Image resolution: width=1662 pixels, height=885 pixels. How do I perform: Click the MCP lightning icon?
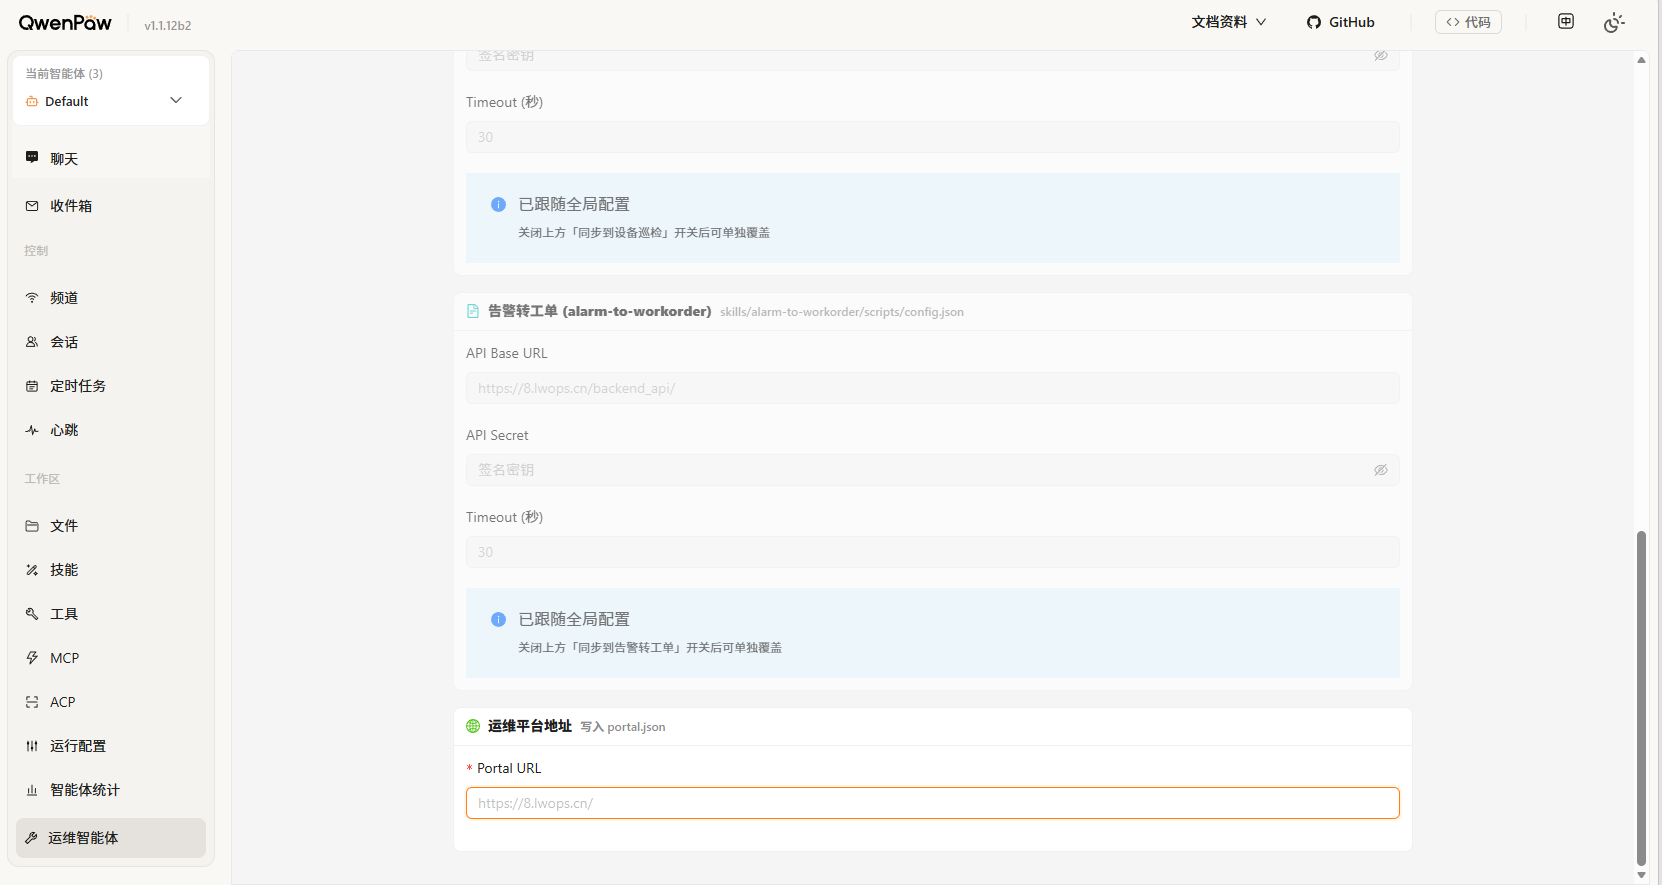(32, 658)
